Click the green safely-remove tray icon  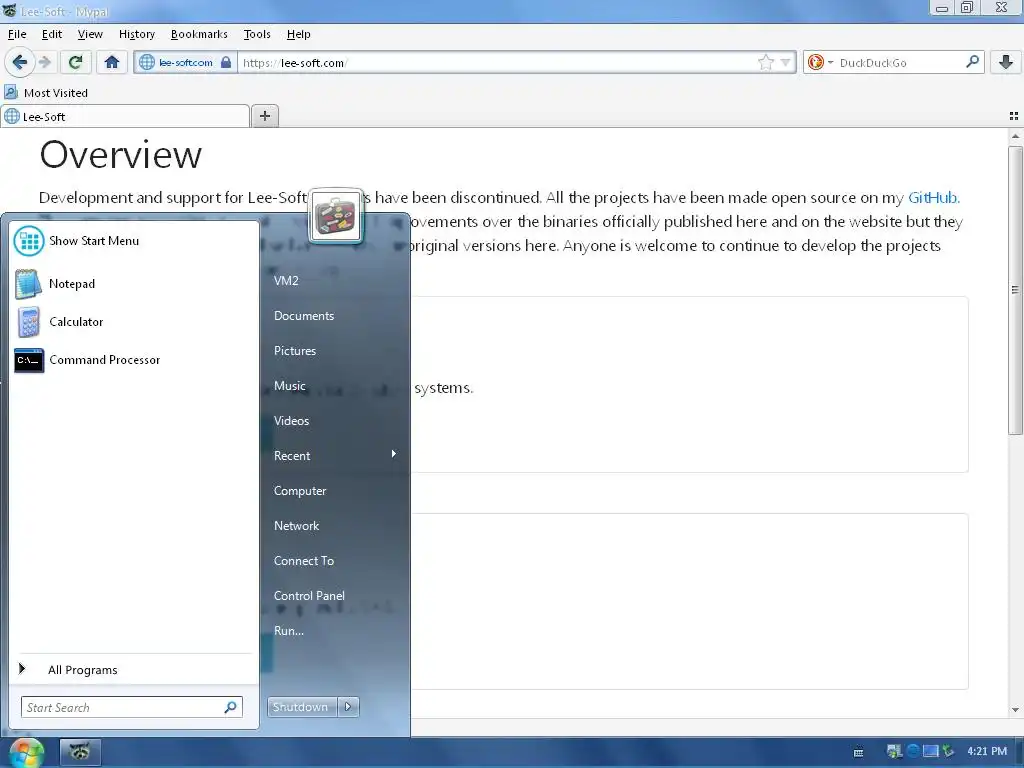pyautogui.click(x=948, y=751)
